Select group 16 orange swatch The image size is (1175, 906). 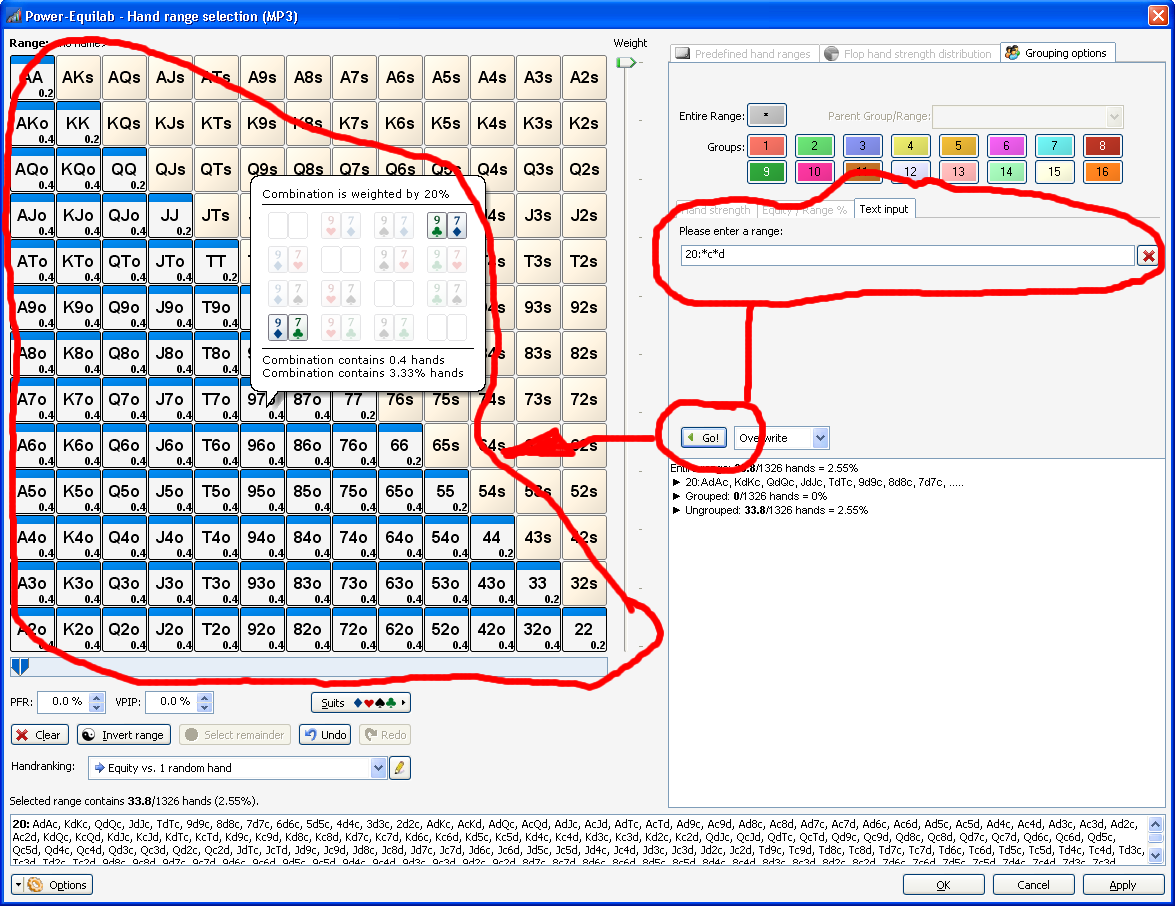click(1102, 172)
